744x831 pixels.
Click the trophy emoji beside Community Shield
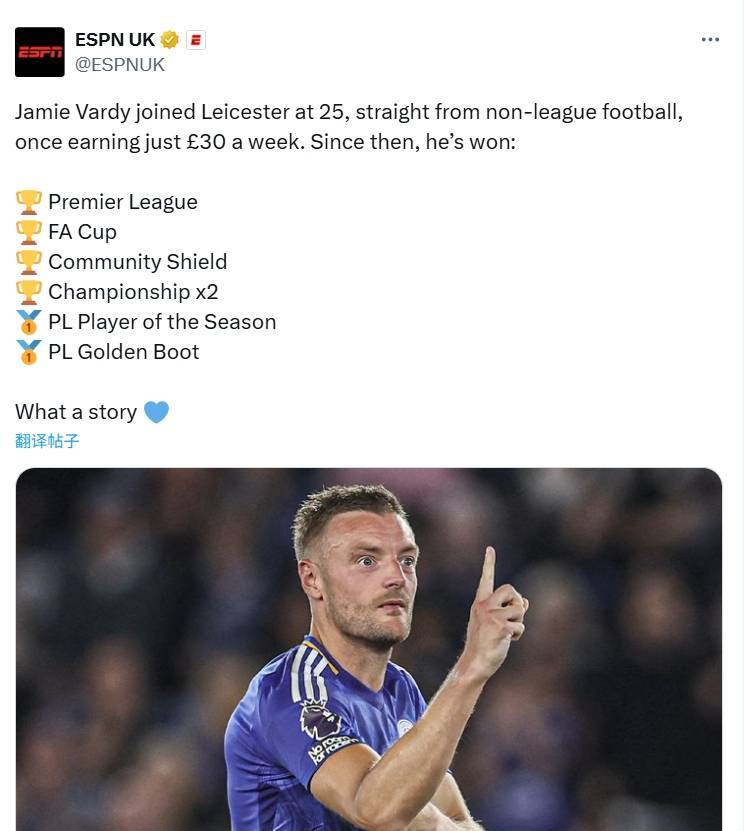(x=25, y=261)
